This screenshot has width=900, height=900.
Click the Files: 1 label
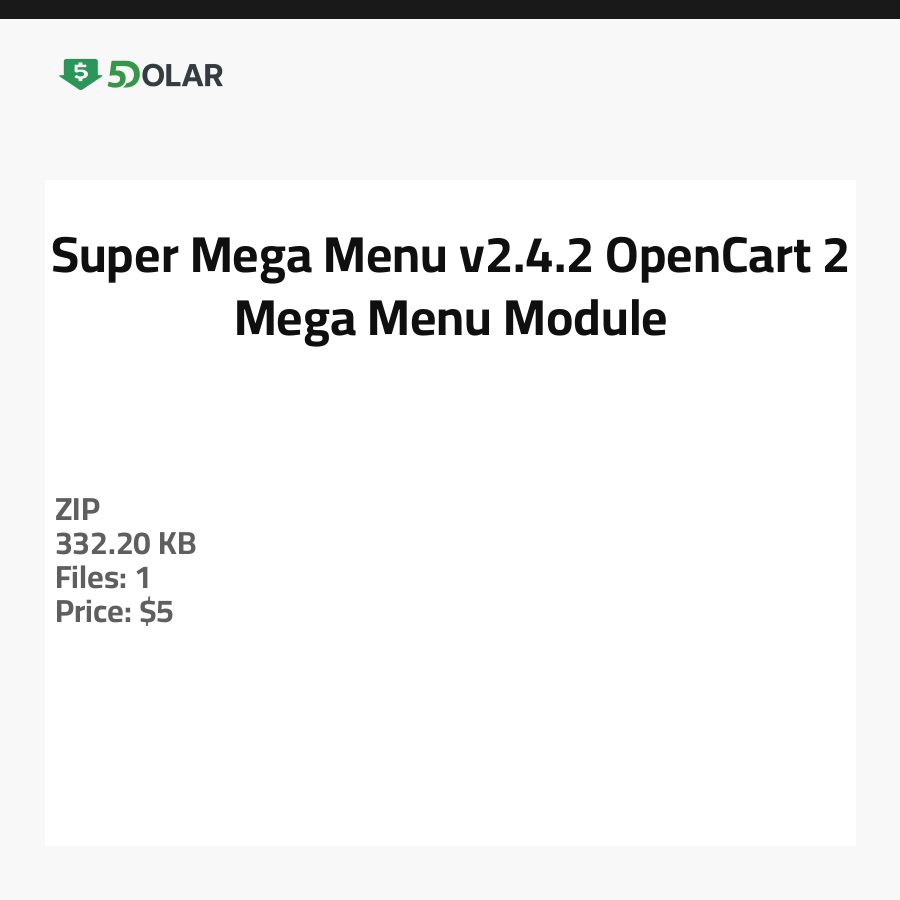[103, 578]
